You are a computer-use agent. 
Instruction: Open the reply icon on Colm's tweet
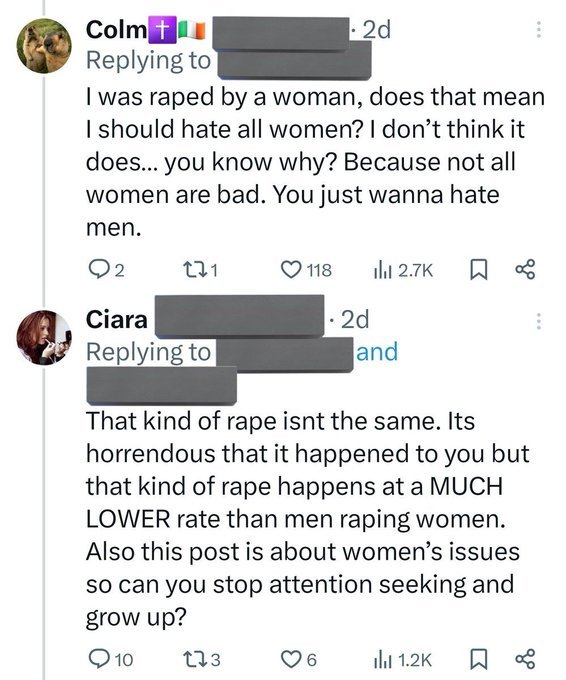(x=96, y=270)
